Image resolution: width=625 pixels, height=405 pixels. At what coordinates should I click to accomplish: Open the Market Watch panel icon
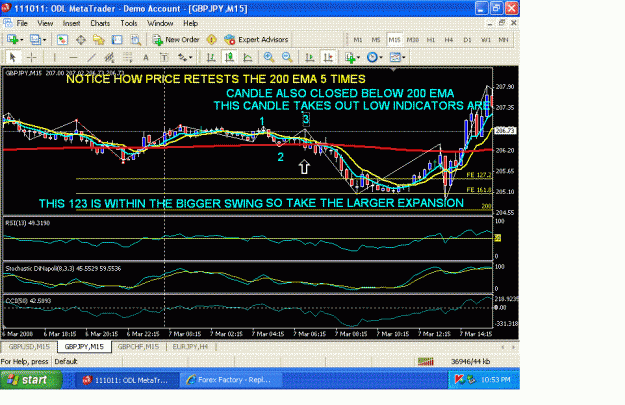62,39
